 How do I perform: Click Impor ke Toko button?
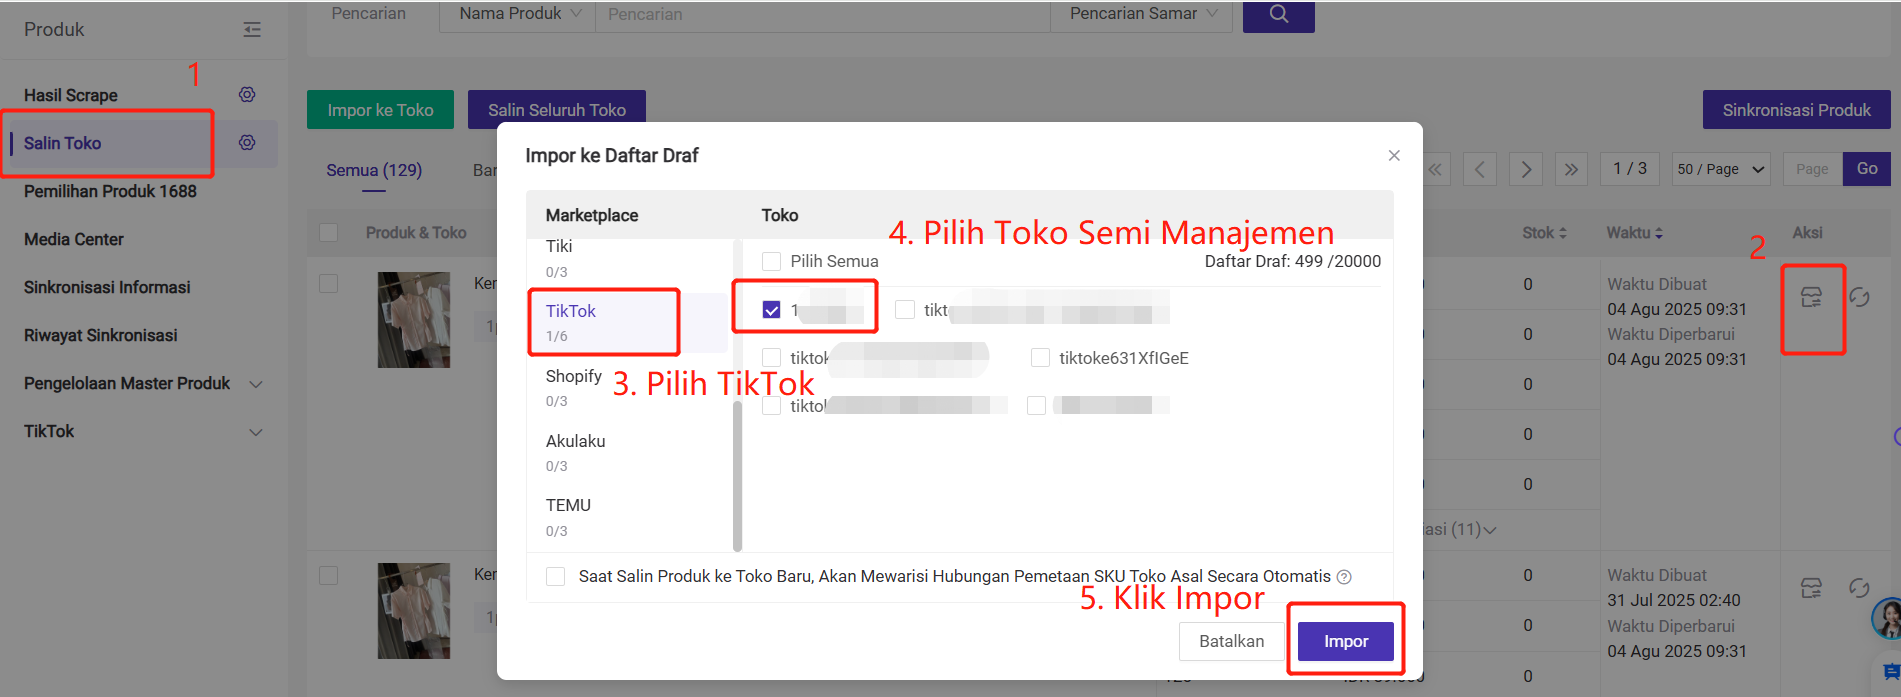(x=380, y=110)
